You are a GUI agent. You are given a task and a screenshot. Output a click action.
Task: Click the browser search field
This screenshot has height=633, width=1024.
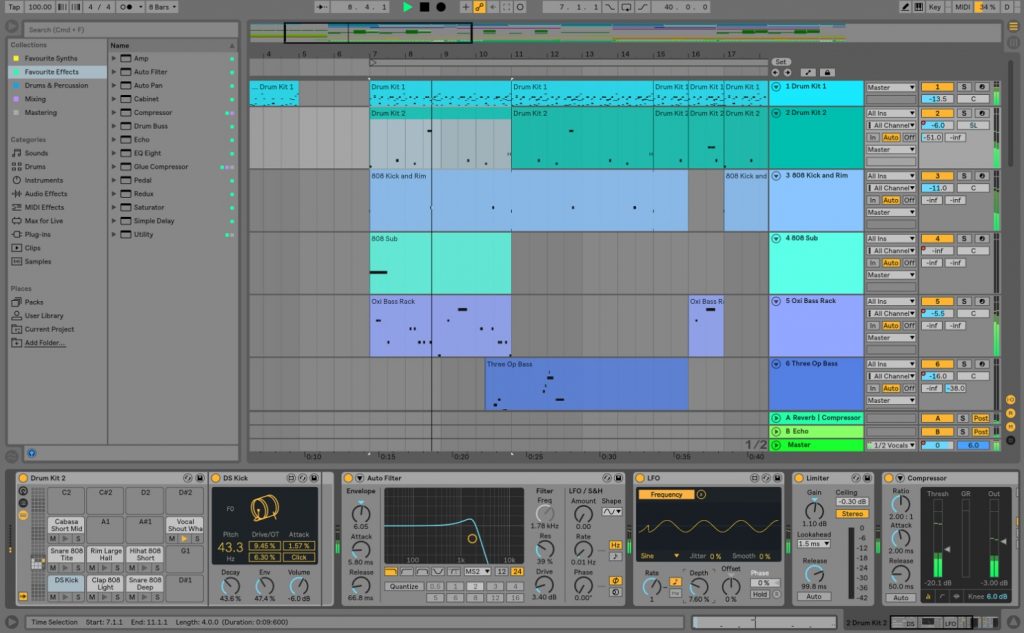(120, 30)
